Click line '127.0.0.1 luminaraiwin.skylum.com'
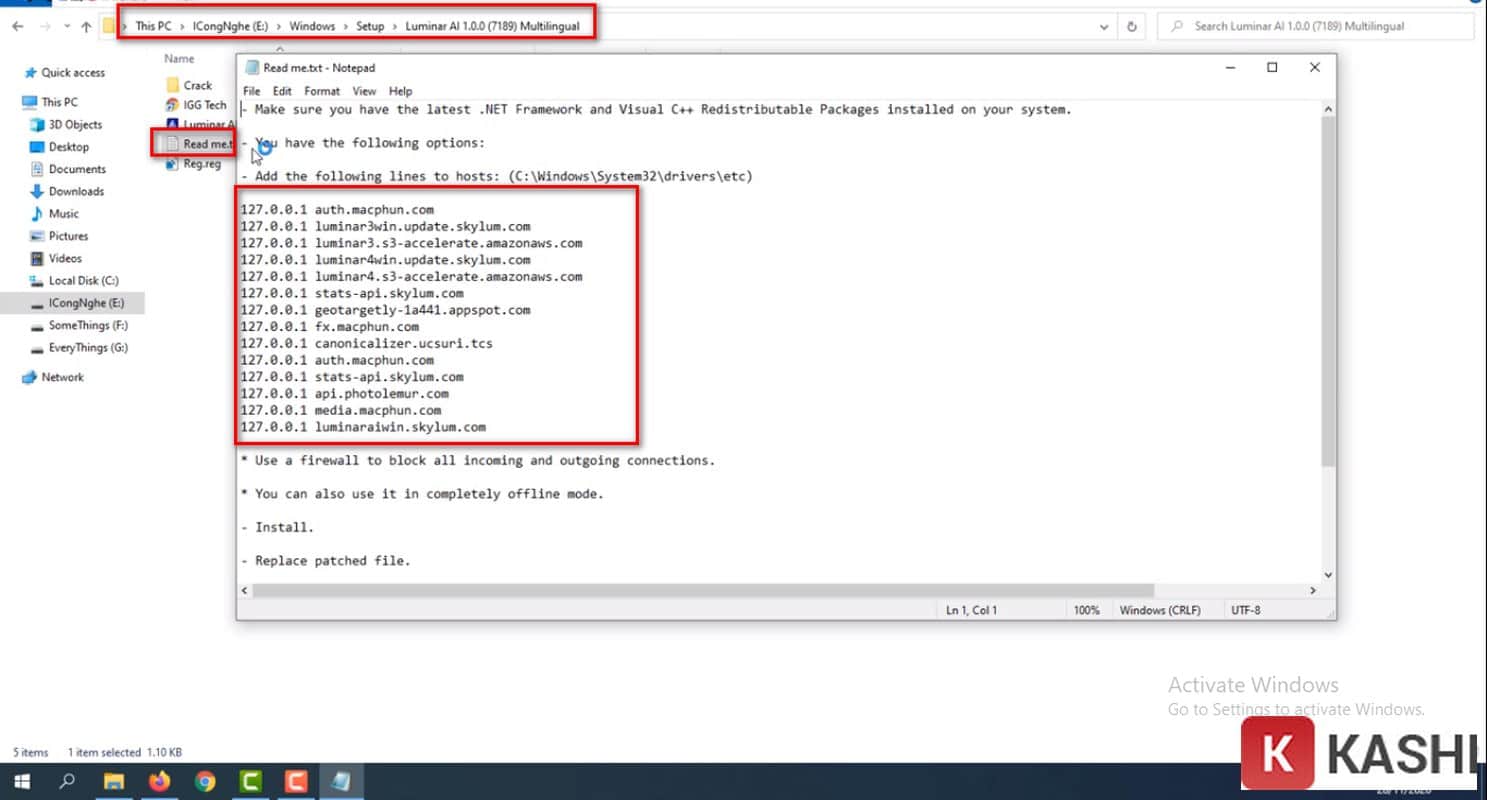This screenshot has width=1487, height=800. coord(363,427)
